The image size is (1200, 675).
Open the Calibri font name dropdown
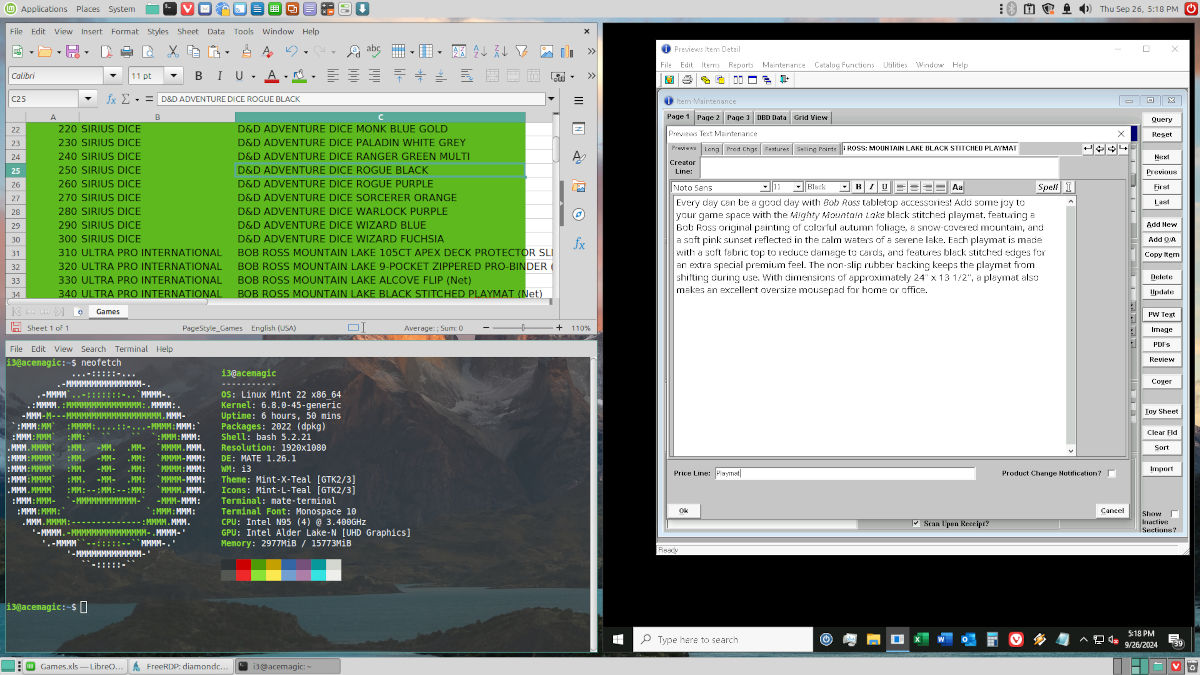(113, 76)
